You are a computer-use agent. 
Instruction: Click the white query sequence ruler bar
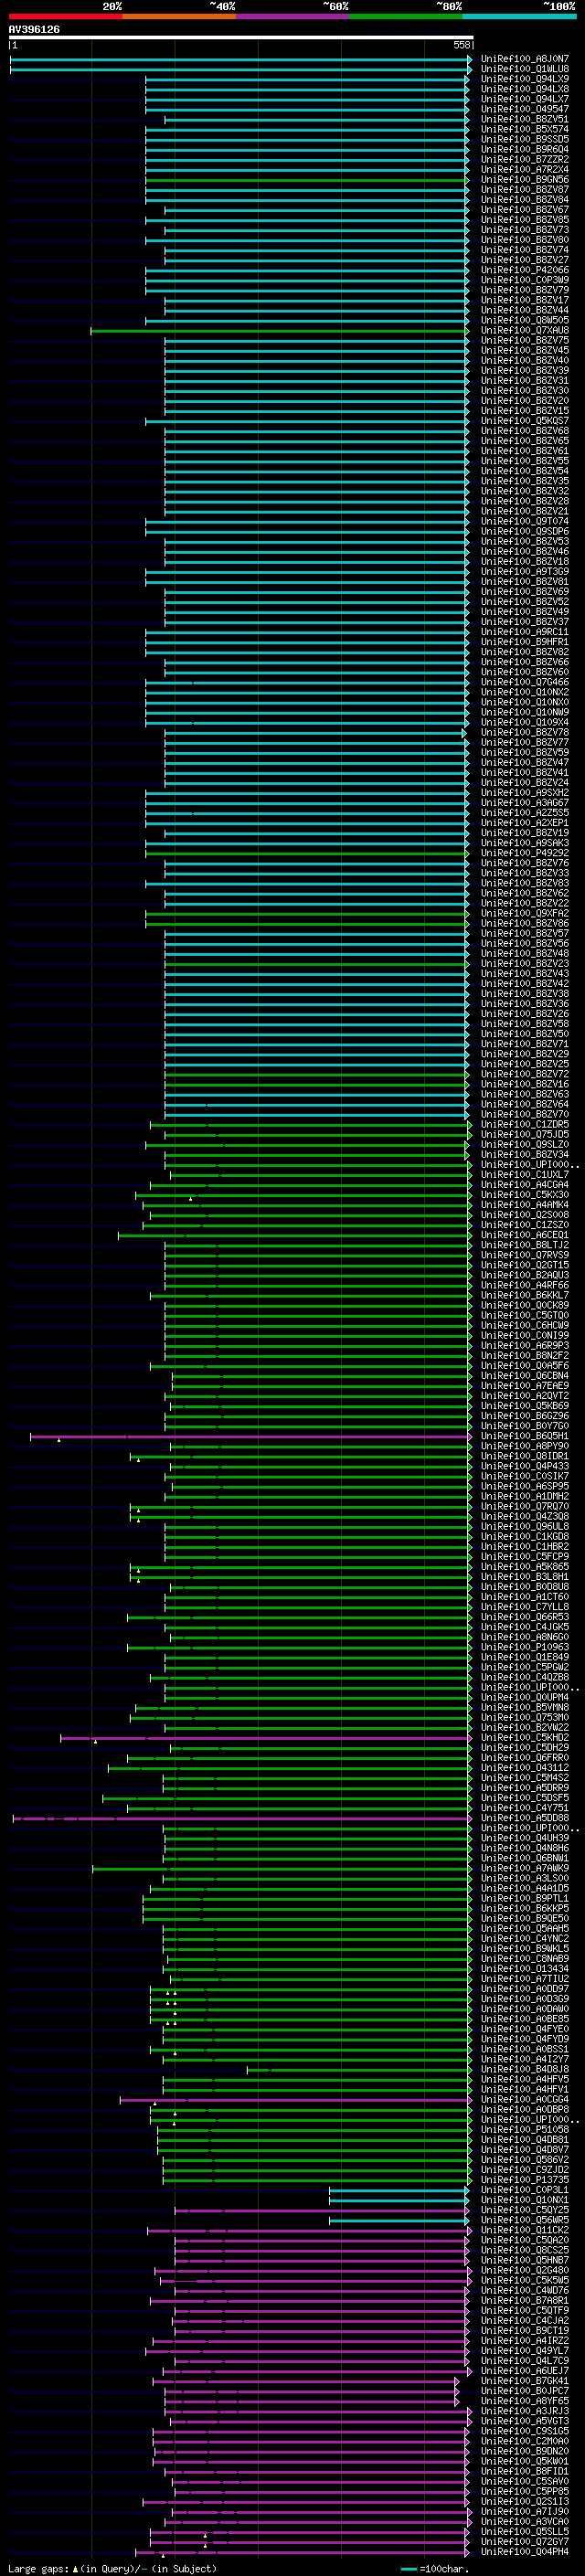(241, 37)
